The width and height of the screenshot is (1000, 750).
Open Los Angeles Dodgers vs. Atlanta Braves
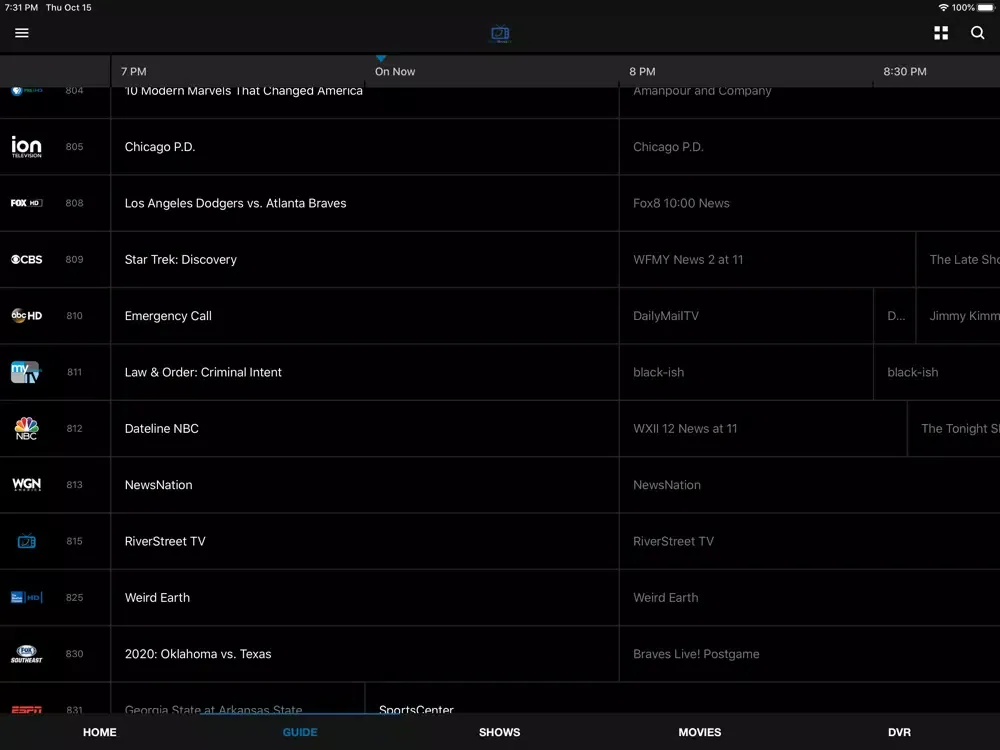[365, 203]
